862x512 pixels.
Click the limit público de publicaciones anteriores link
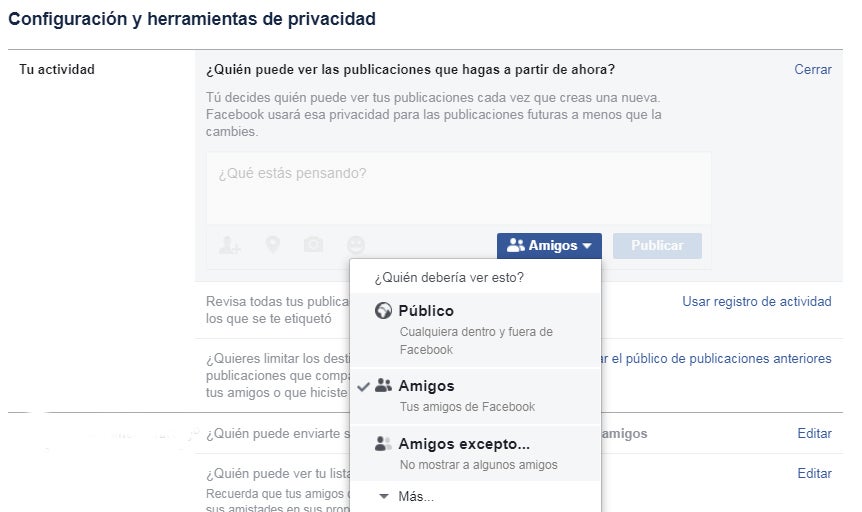[x=716, y=359]
